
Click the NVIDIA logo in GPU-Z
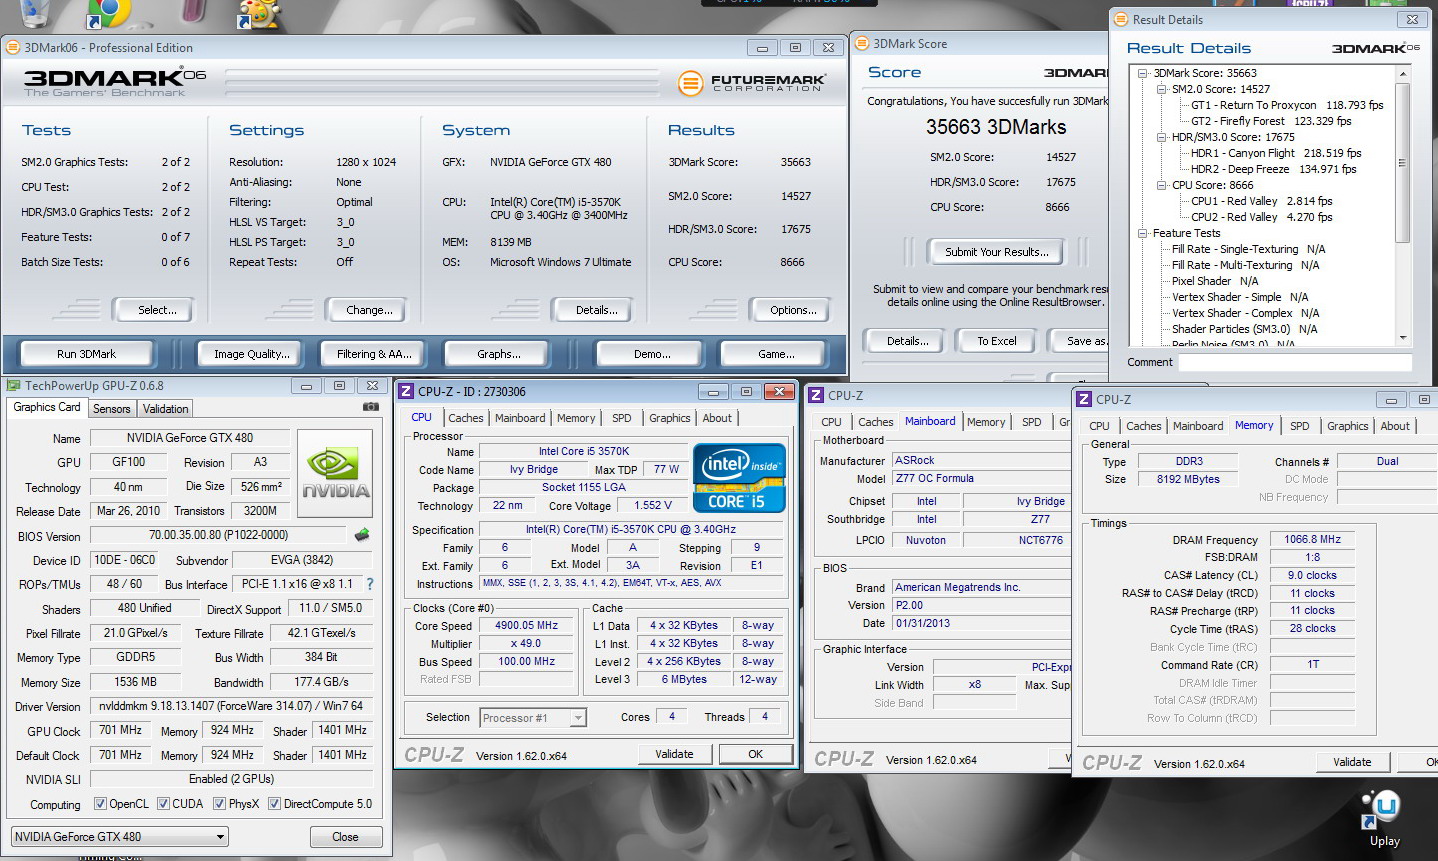[336, 473]
